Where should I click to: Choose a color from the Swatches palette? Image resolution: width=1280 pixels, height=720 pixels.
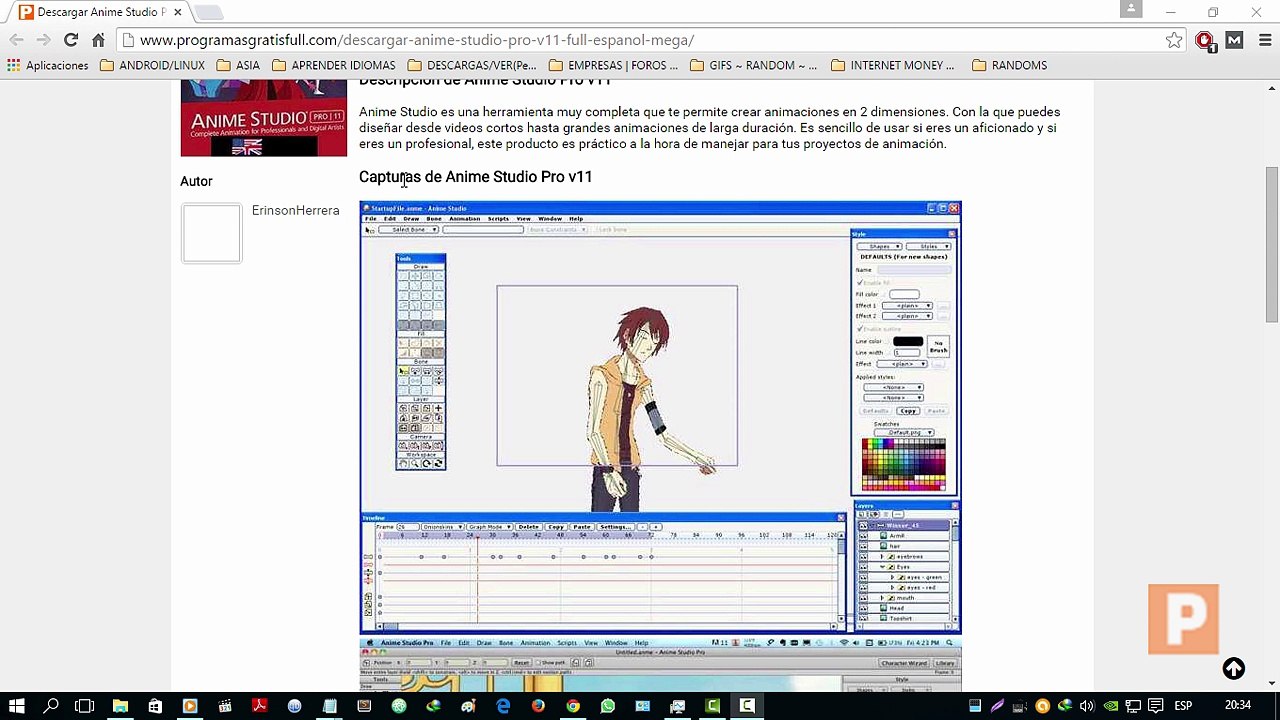pos(904,465)
